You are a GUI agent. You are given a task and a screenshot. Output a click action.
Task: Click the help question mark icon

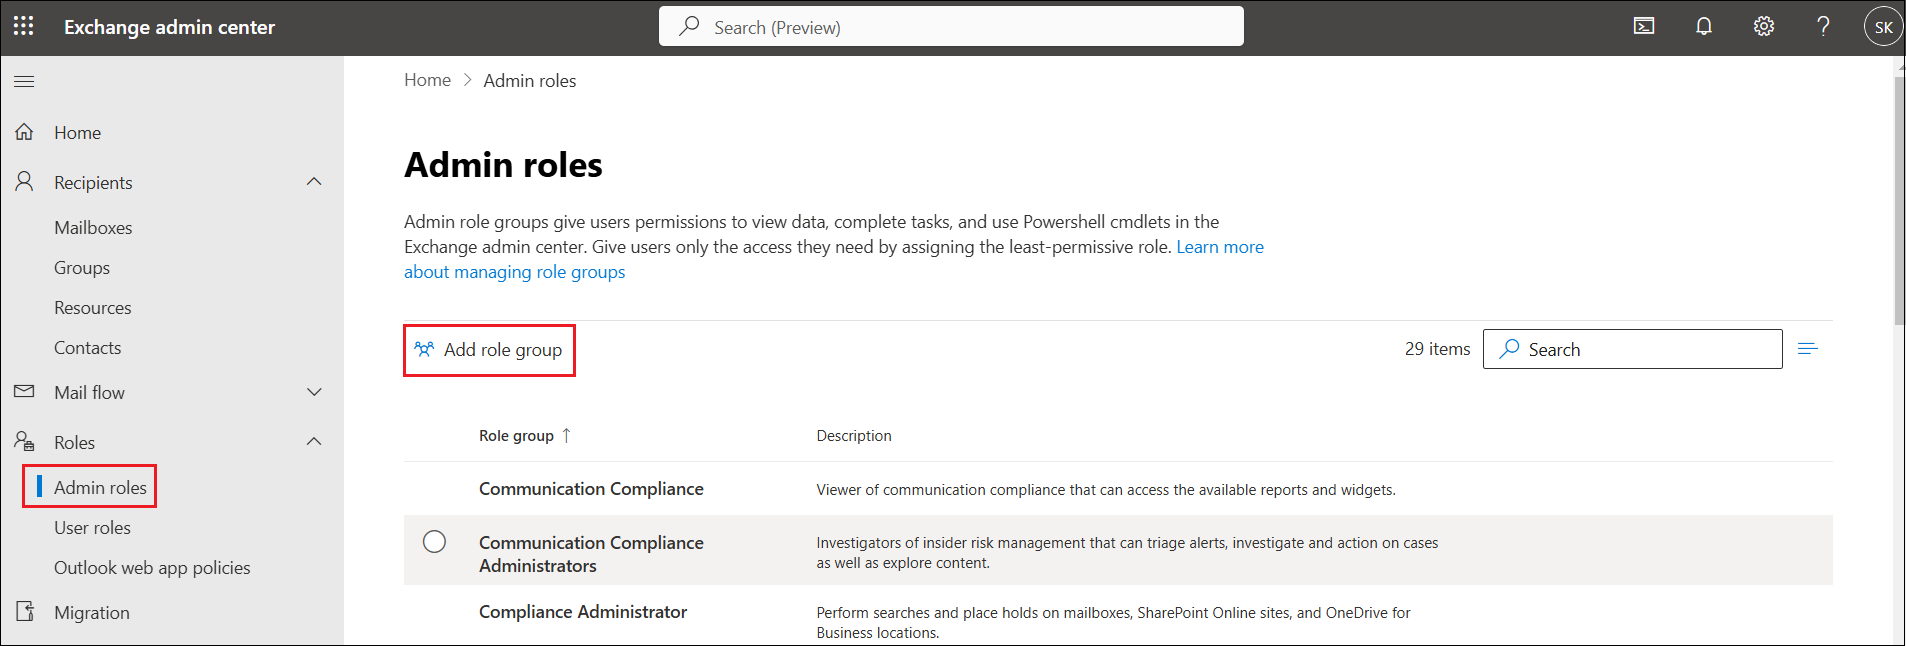(1823, 27)
